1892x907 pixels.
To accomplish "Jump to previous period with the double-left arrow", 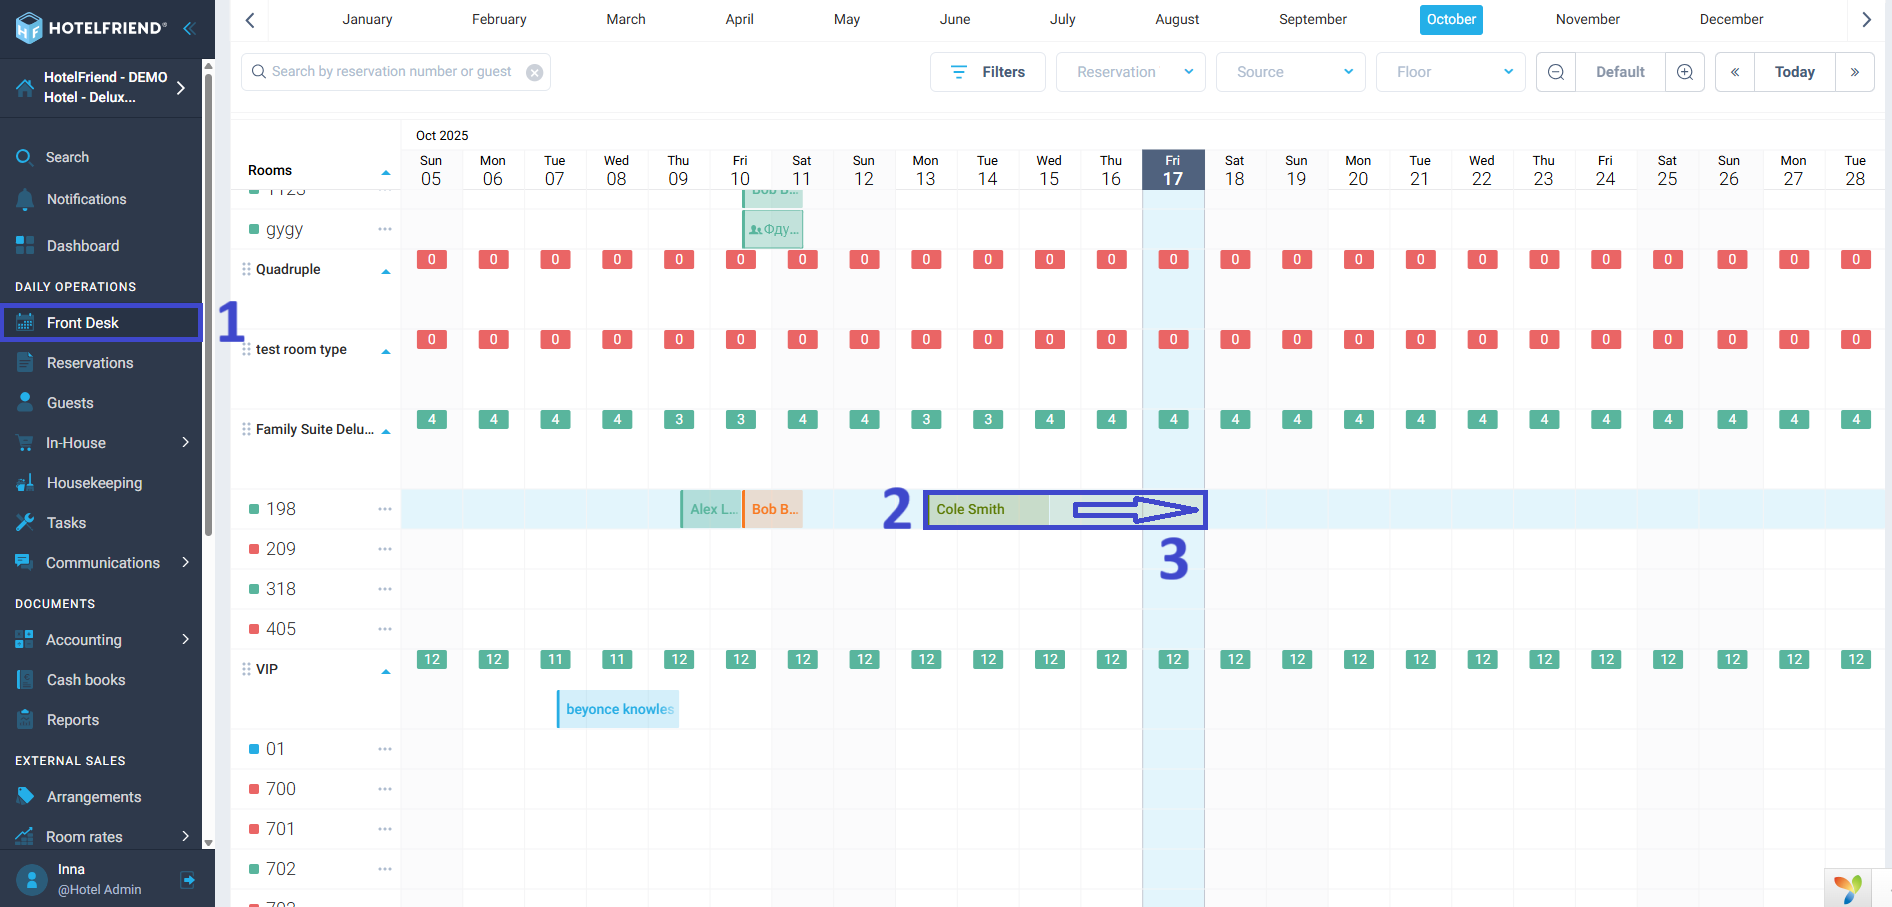I will pyautogui.click(x=1735, y=72).
